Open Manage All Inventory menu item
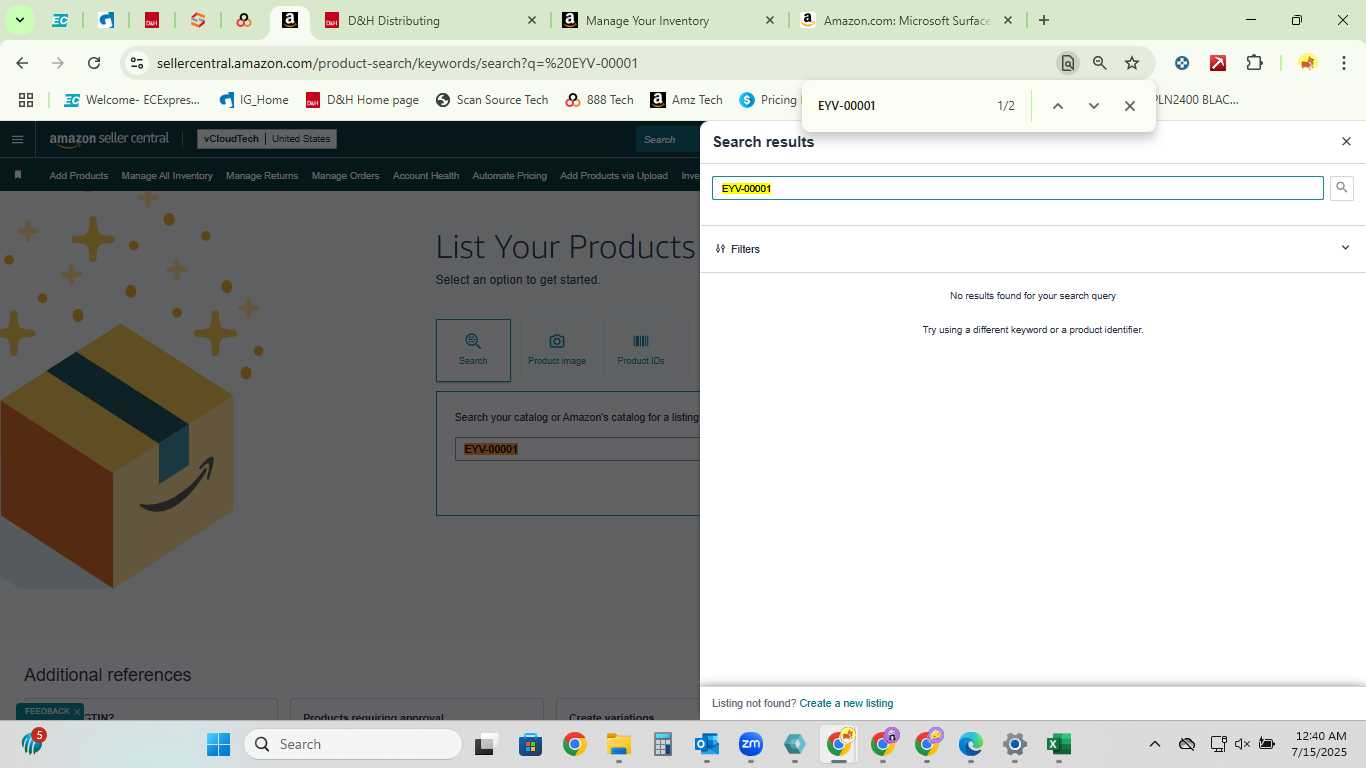The image size is (1366, 768). click(x=167, y=176)
